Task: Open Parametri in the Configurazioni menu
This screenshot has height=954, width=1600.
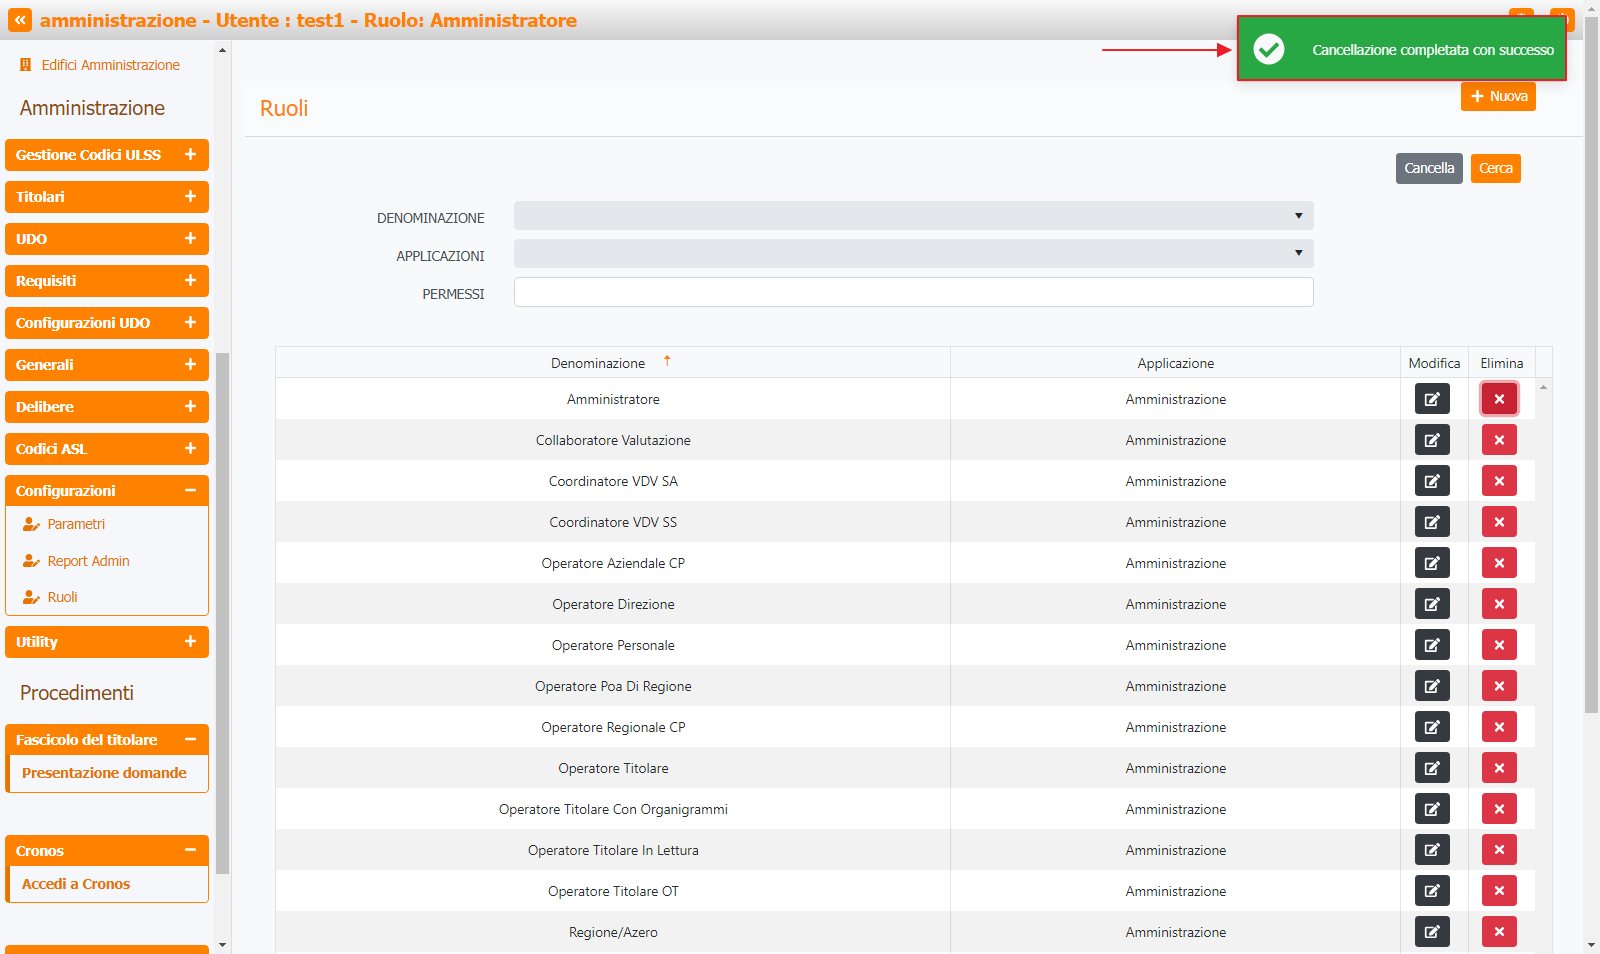Action: pos(76,524)
